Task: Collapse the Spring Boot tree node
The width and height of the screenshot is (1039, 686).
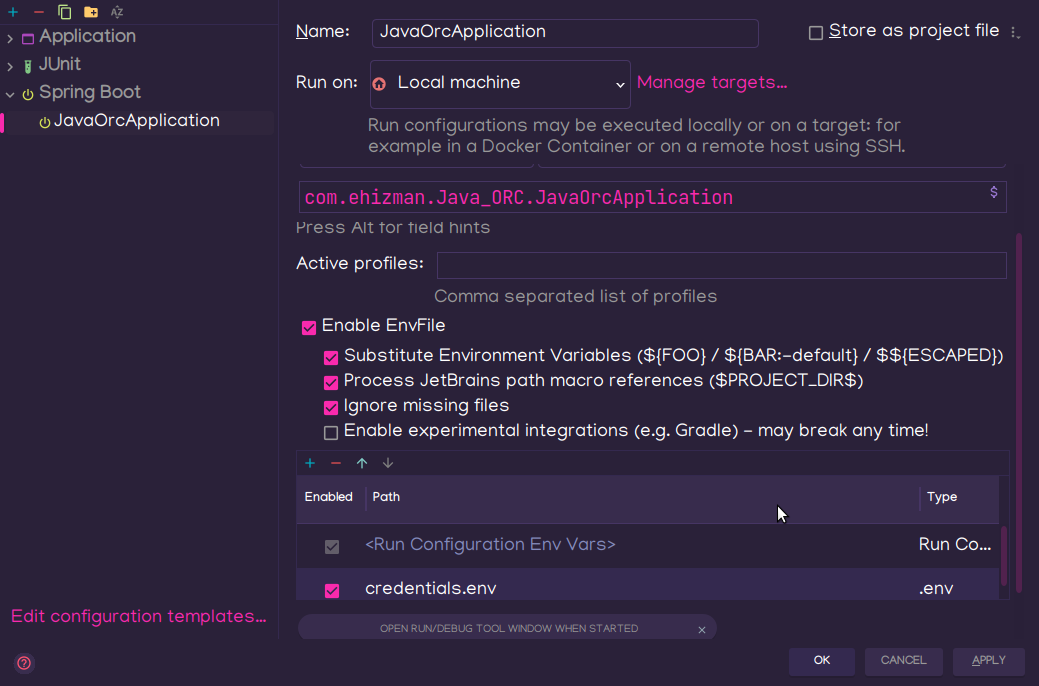Action: [x=10, y=94]
